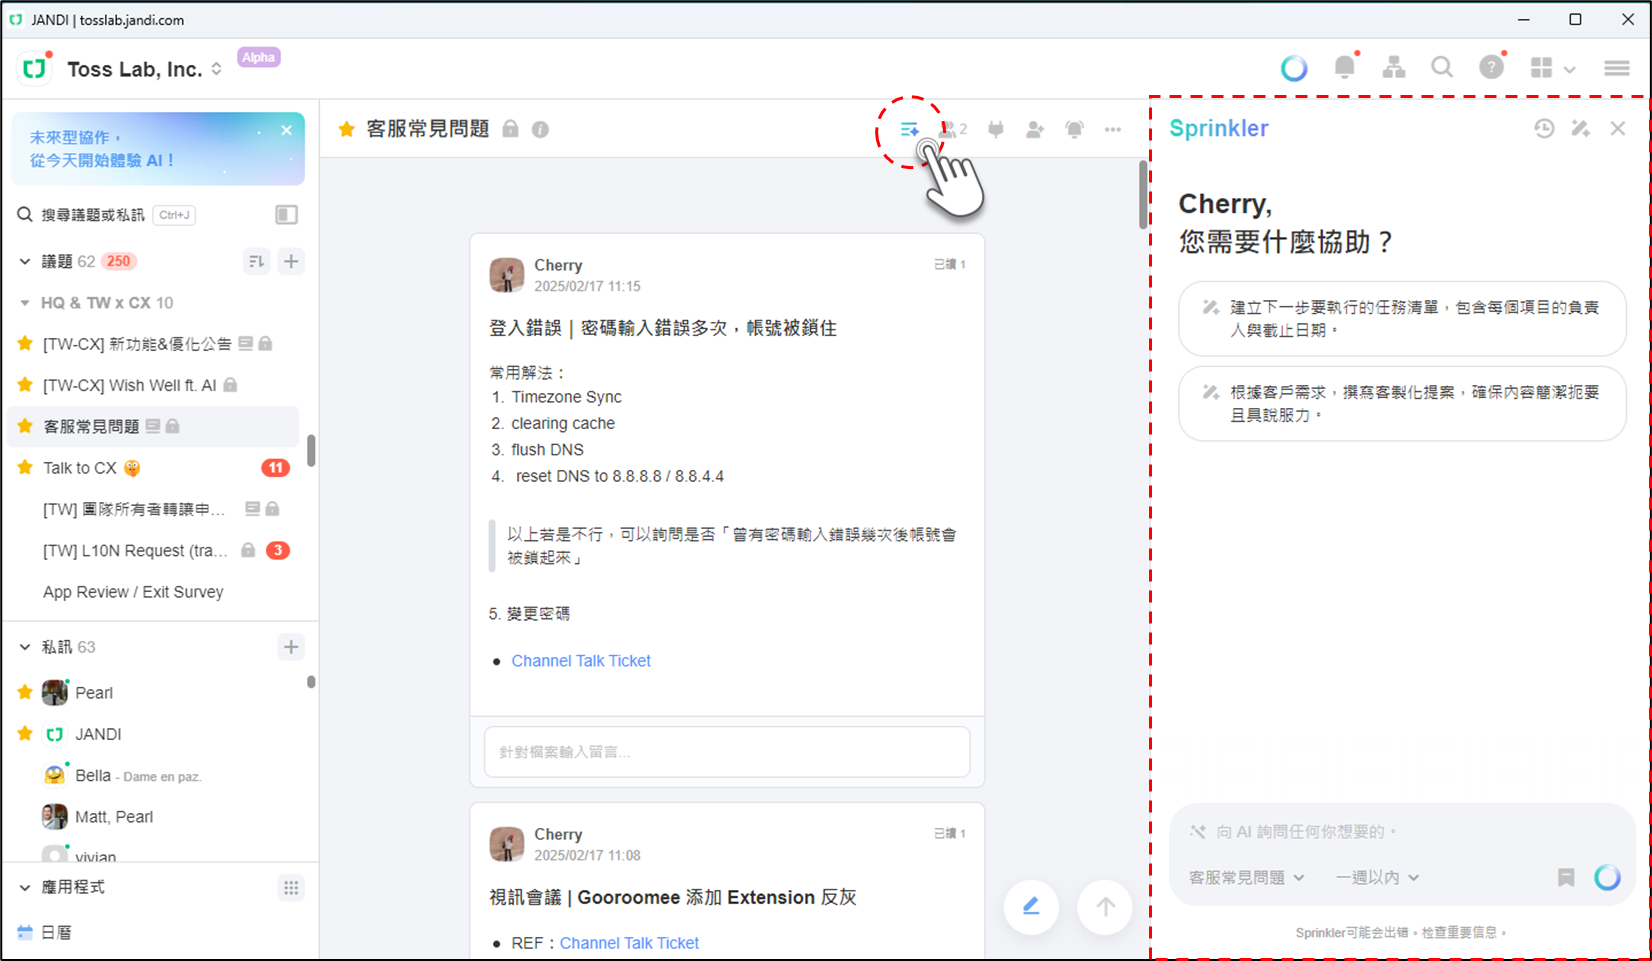Open the notification bell in the top bar
Screen dimensions: 1652x961
pos(1345,67)
